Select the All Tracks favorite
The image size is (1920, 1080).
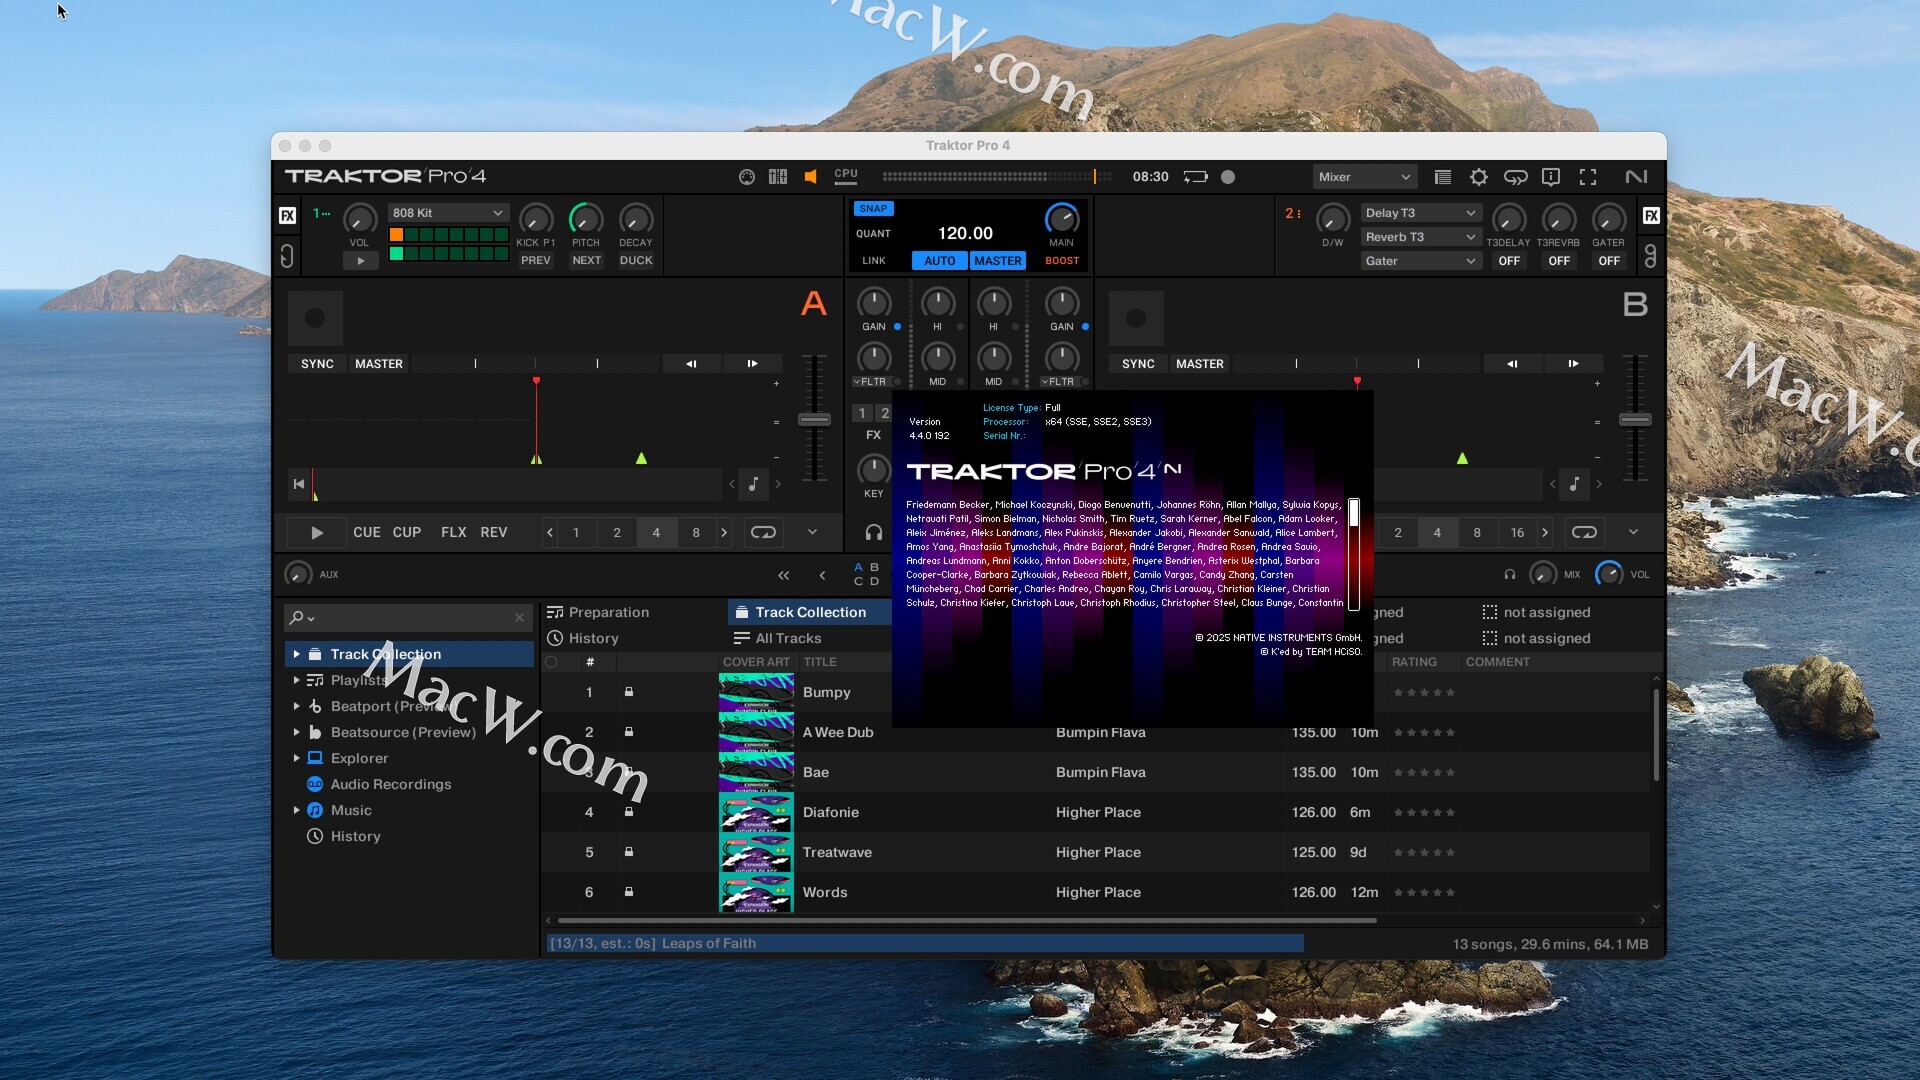click(788, 638)
